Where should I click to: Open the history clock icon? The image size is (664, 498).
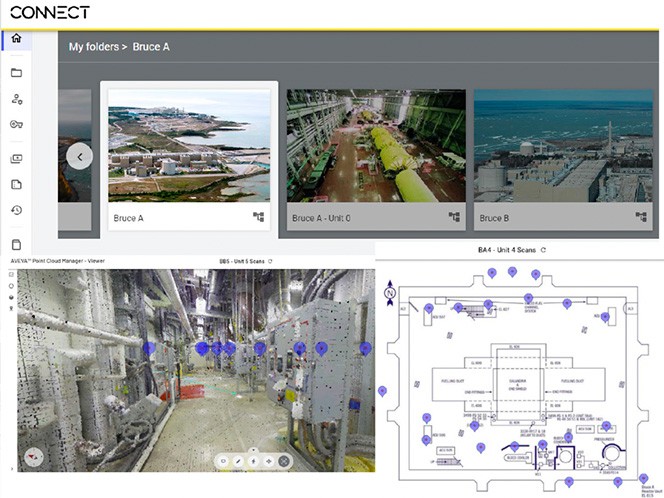[16, 210]
